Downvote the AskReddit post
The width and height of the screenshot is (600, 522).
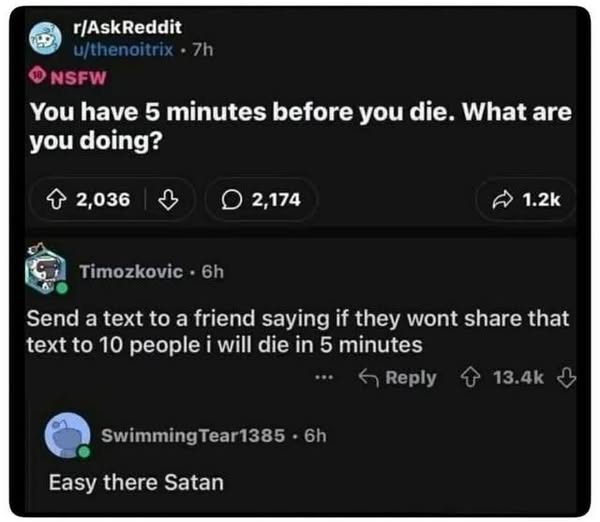click(x=168, y=200)
